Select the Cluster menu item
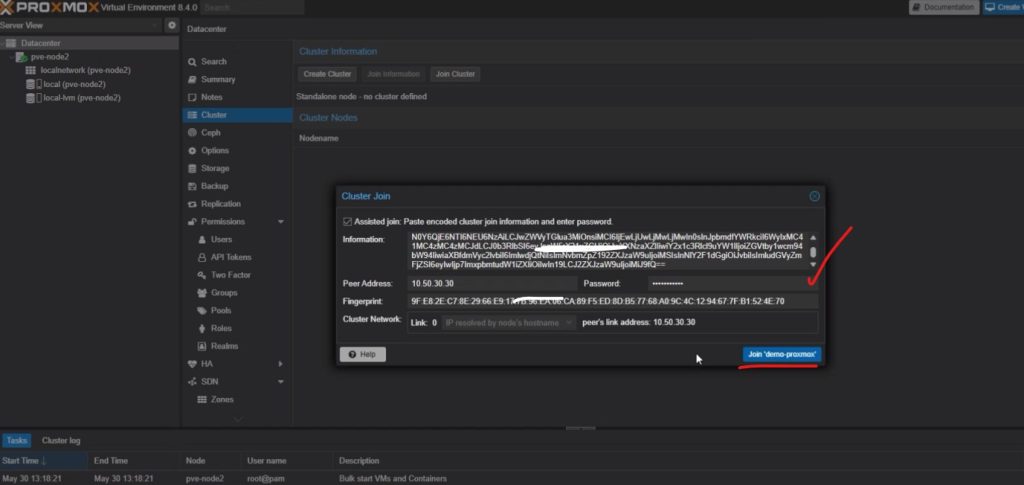This screenshot has width=1024, height=485. coord(238,115)
